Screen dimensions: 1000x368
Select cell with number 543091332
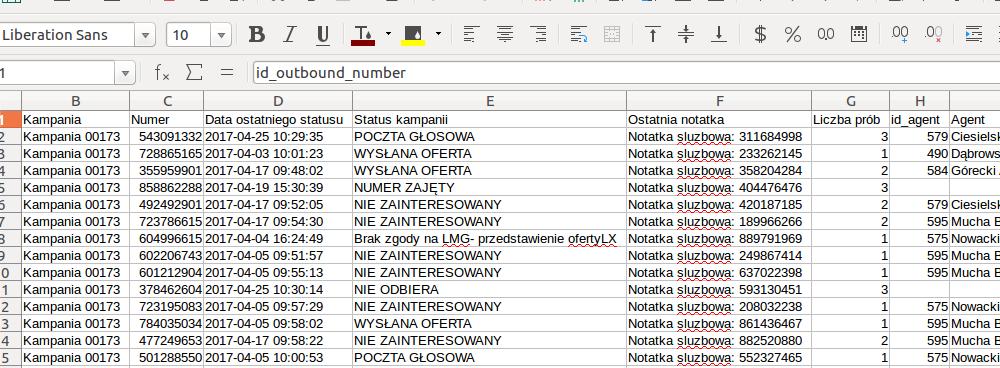pyautogui.click(x=167, y=136)
